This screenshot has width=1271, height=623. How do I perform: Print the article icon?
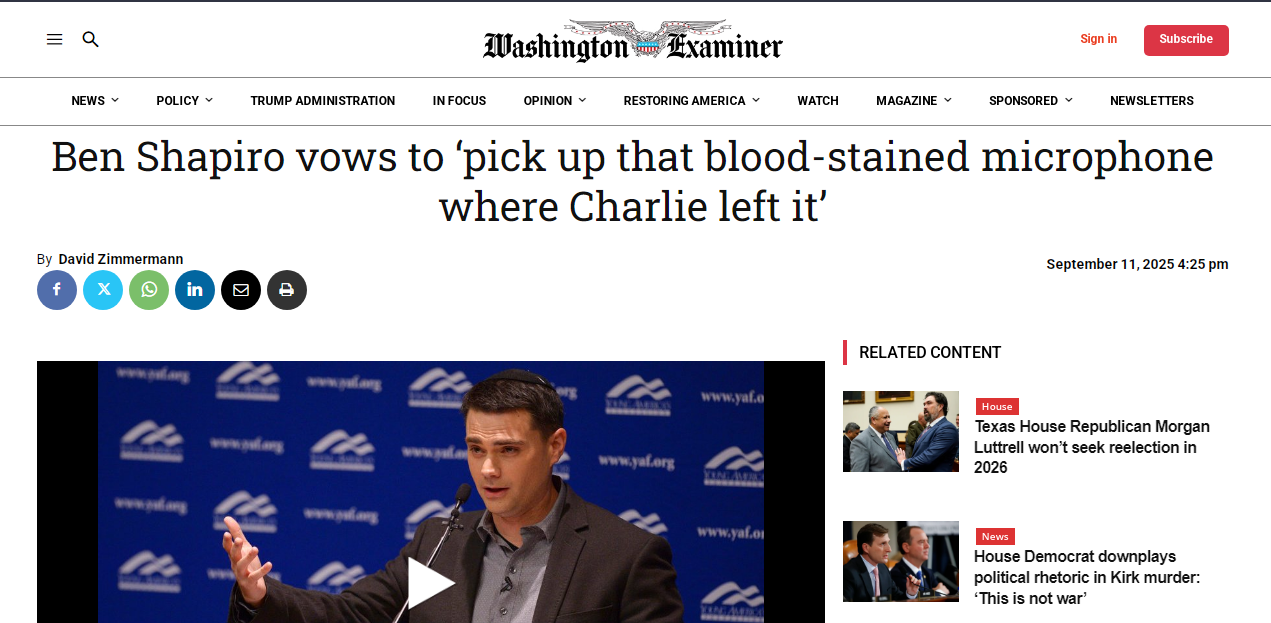pyautogui.click(x=287, y=290)
